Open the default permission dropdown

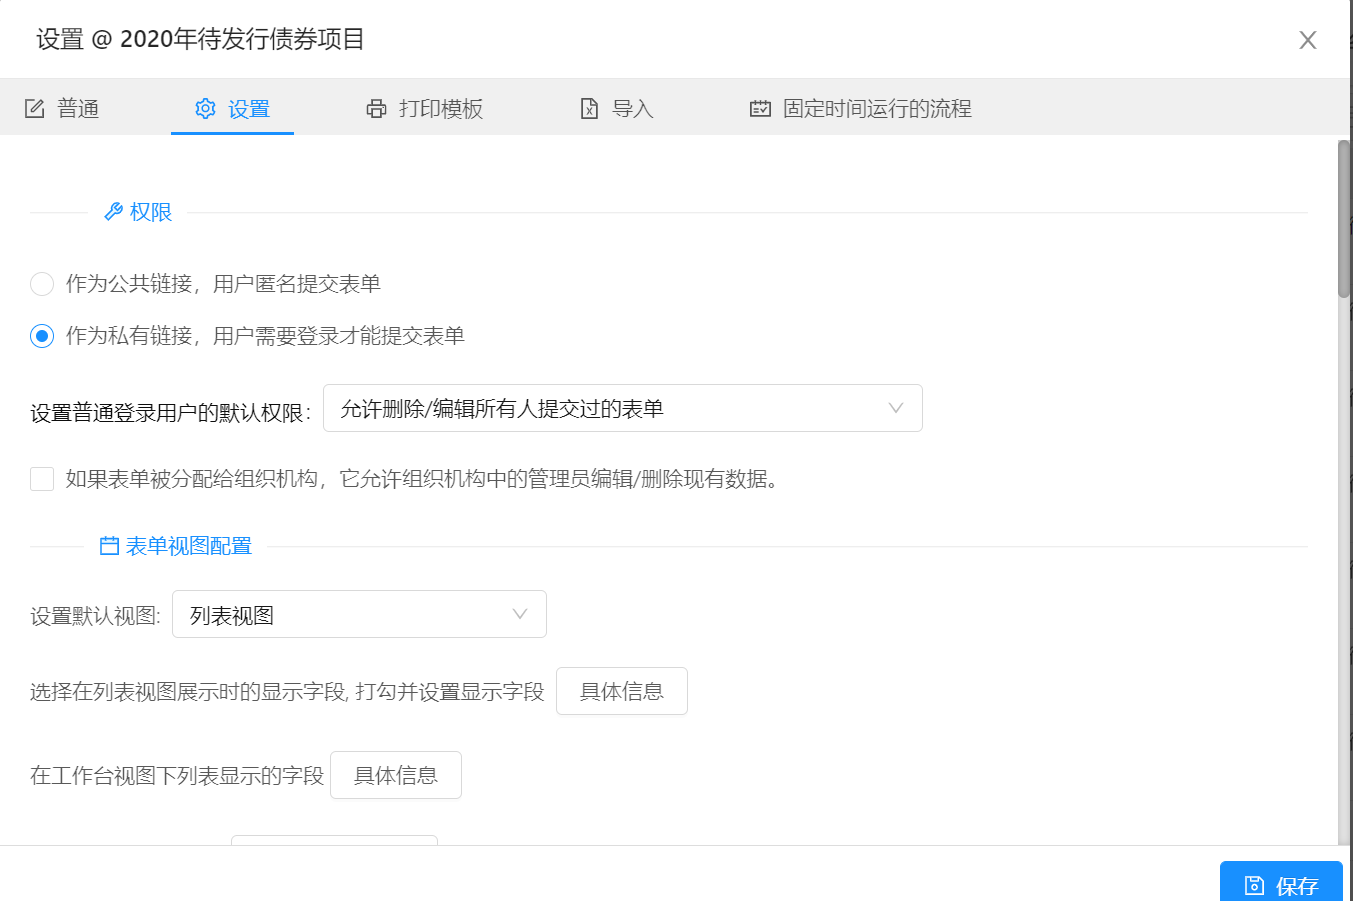[622, 408]
